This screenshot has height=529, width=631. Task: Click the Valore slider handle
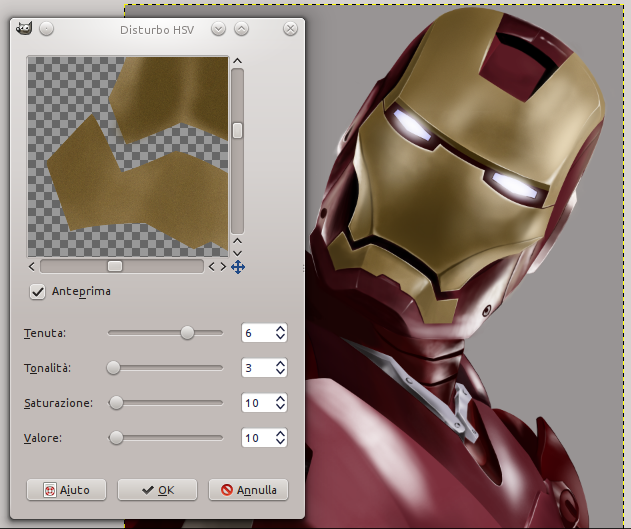116,438
